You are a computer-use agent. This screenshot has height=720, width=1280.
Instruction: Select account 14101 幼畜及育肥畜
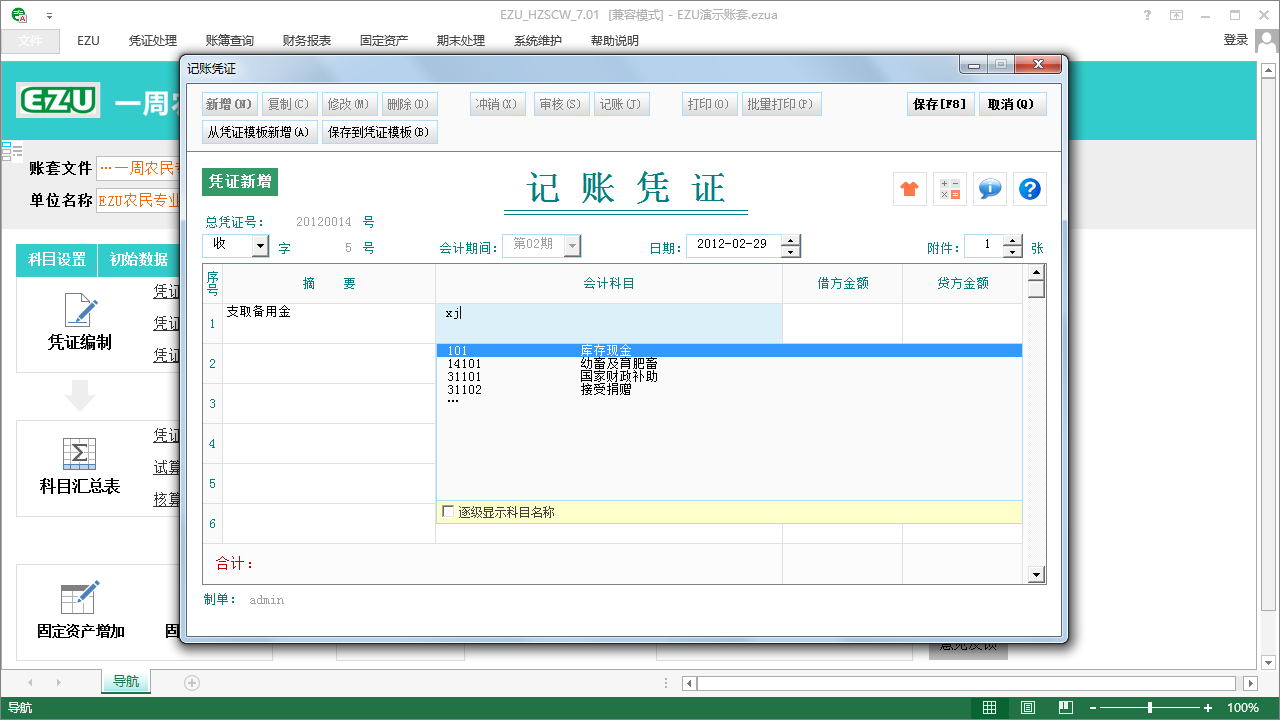(x=729, y=364)
